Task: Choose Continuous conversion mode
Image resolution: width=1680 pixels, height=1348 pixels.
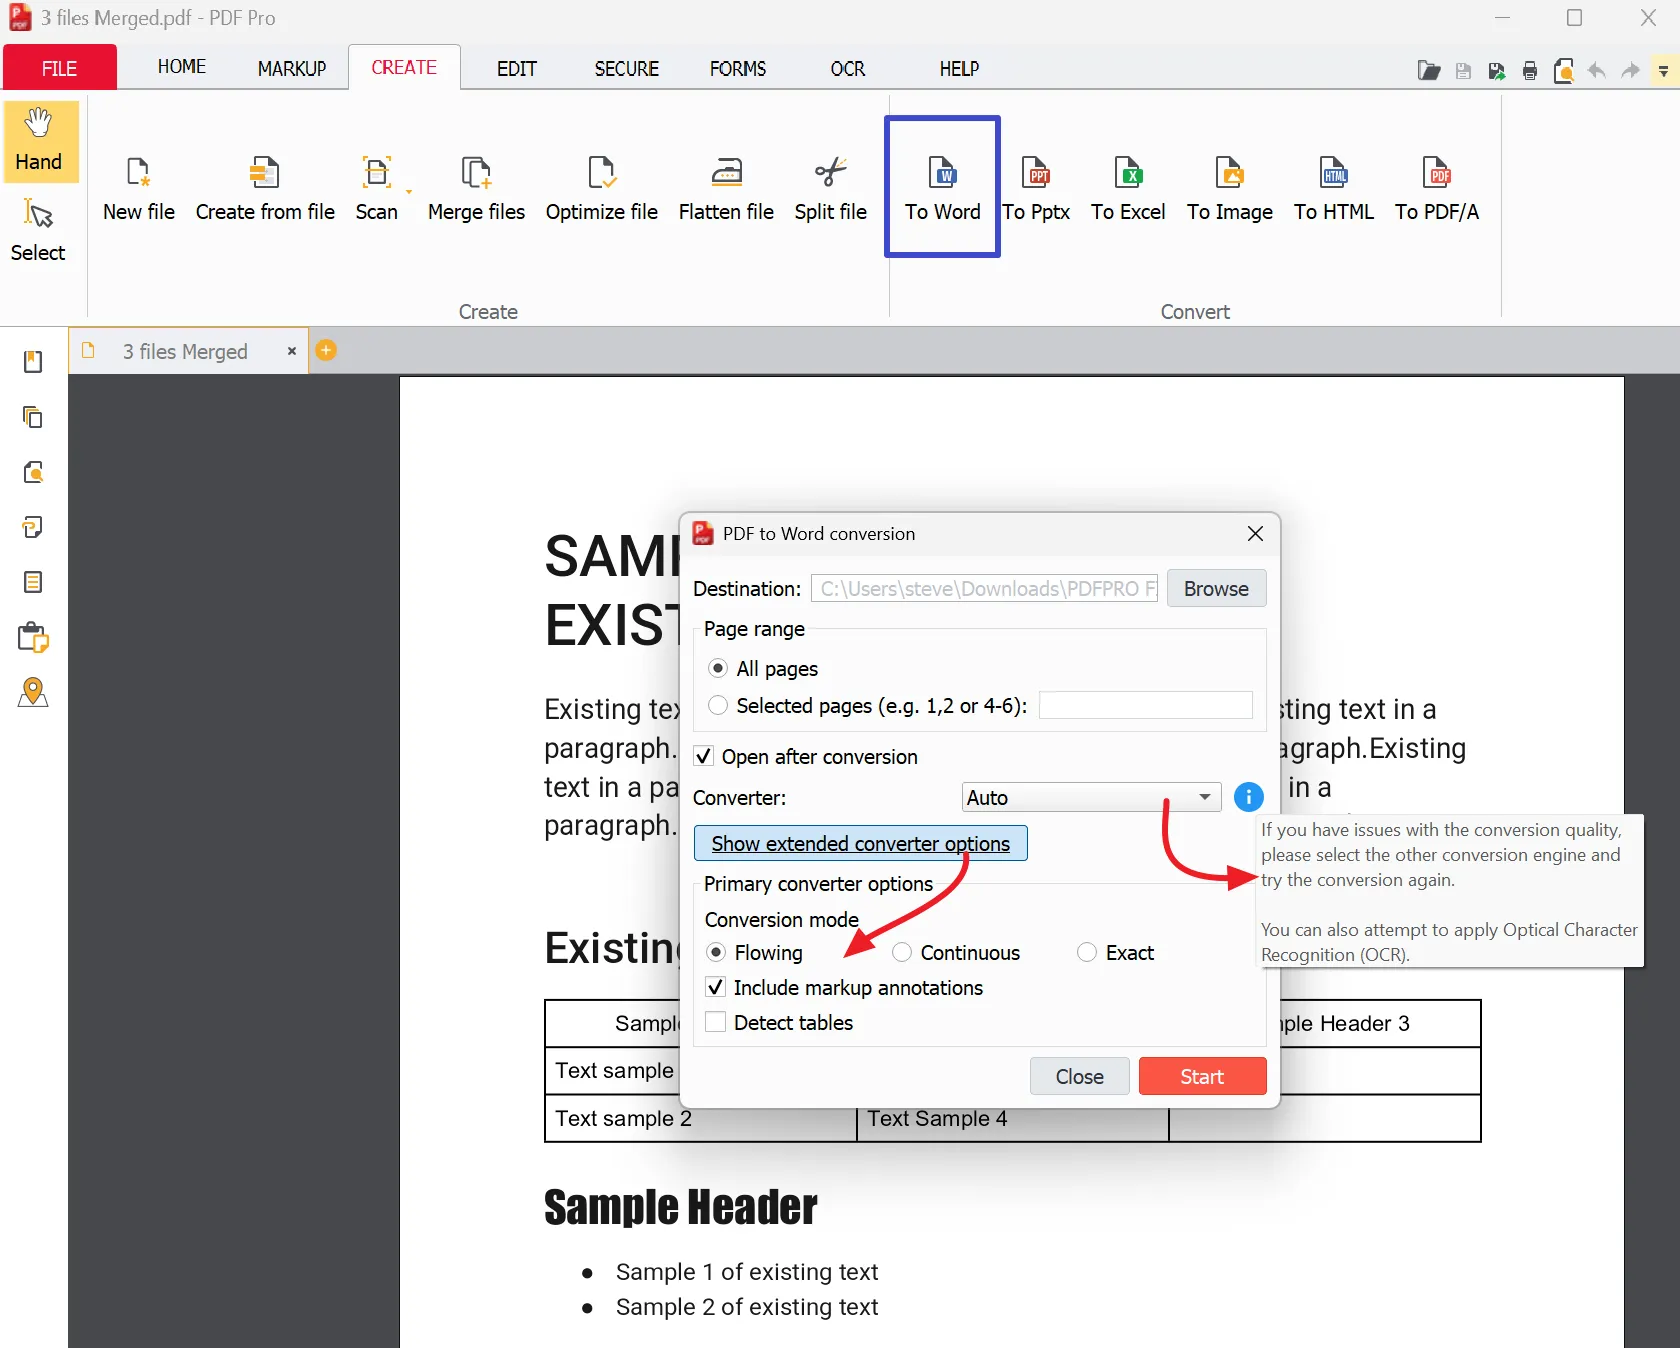Action: [x=902, y=952]
